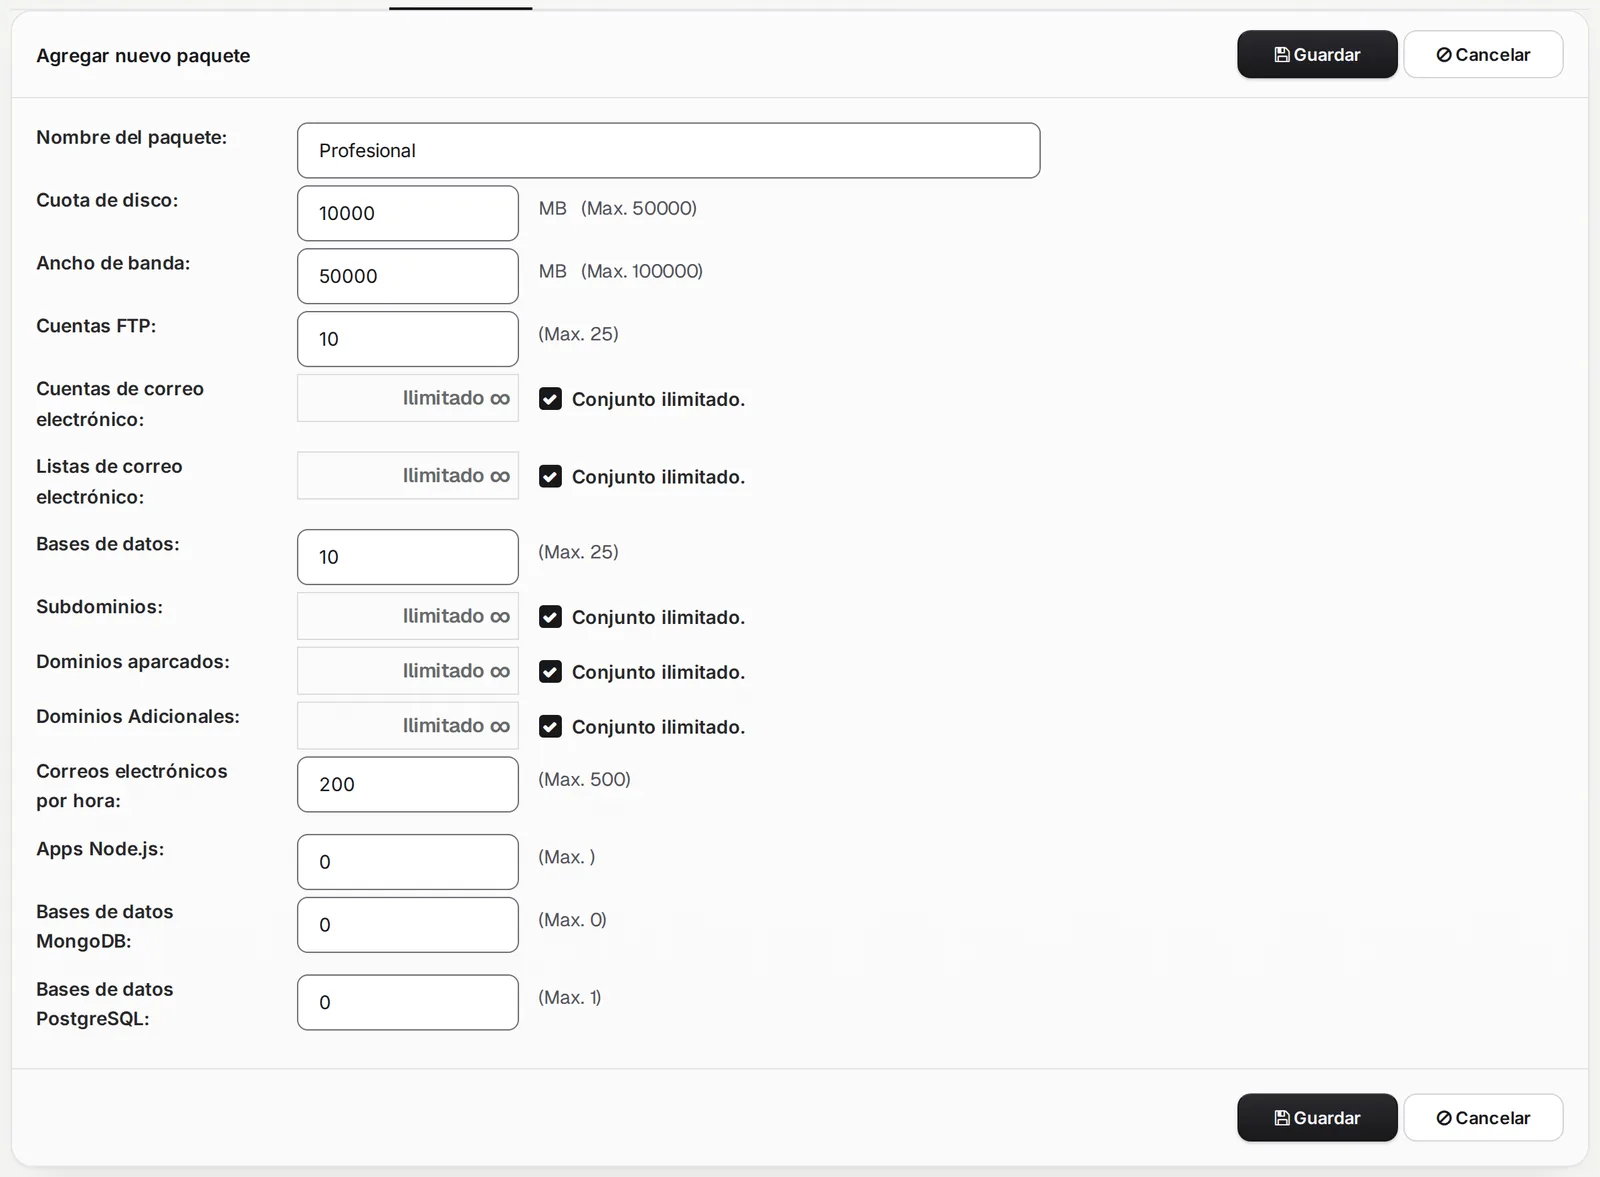The height and width of the screenshot is (1177, 1600).
Task: Uncheck unlimited for Listas de correo electrónico
Action: [550, 476]
